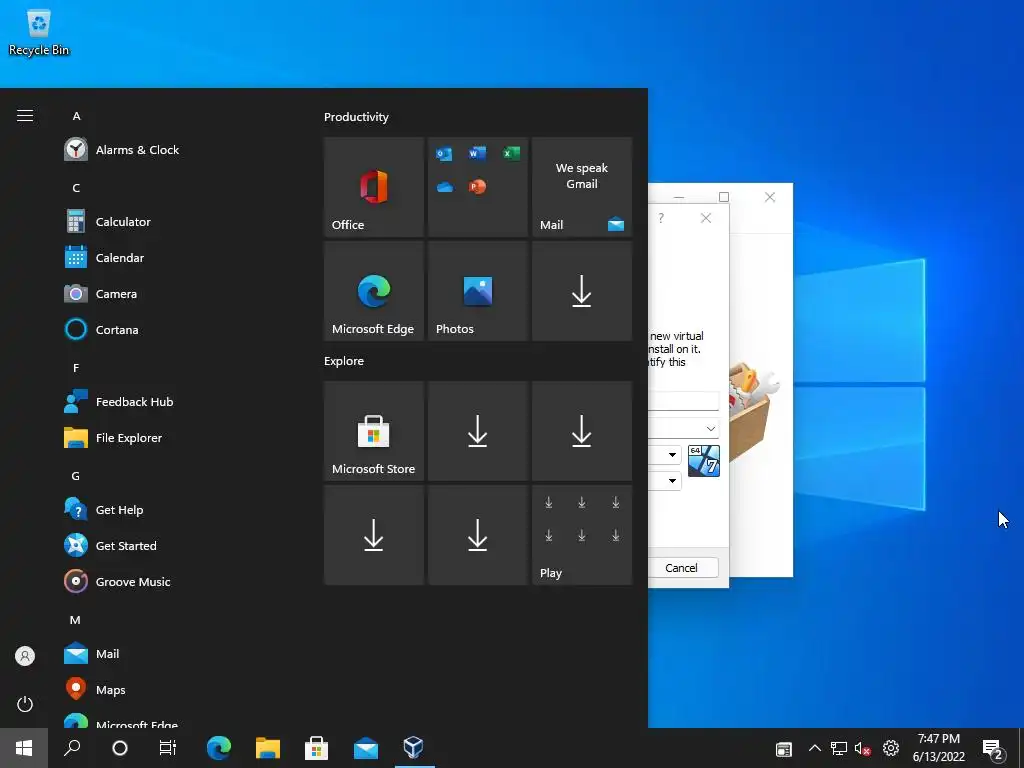Open Task View on taskbar

[x=168, y=748]
